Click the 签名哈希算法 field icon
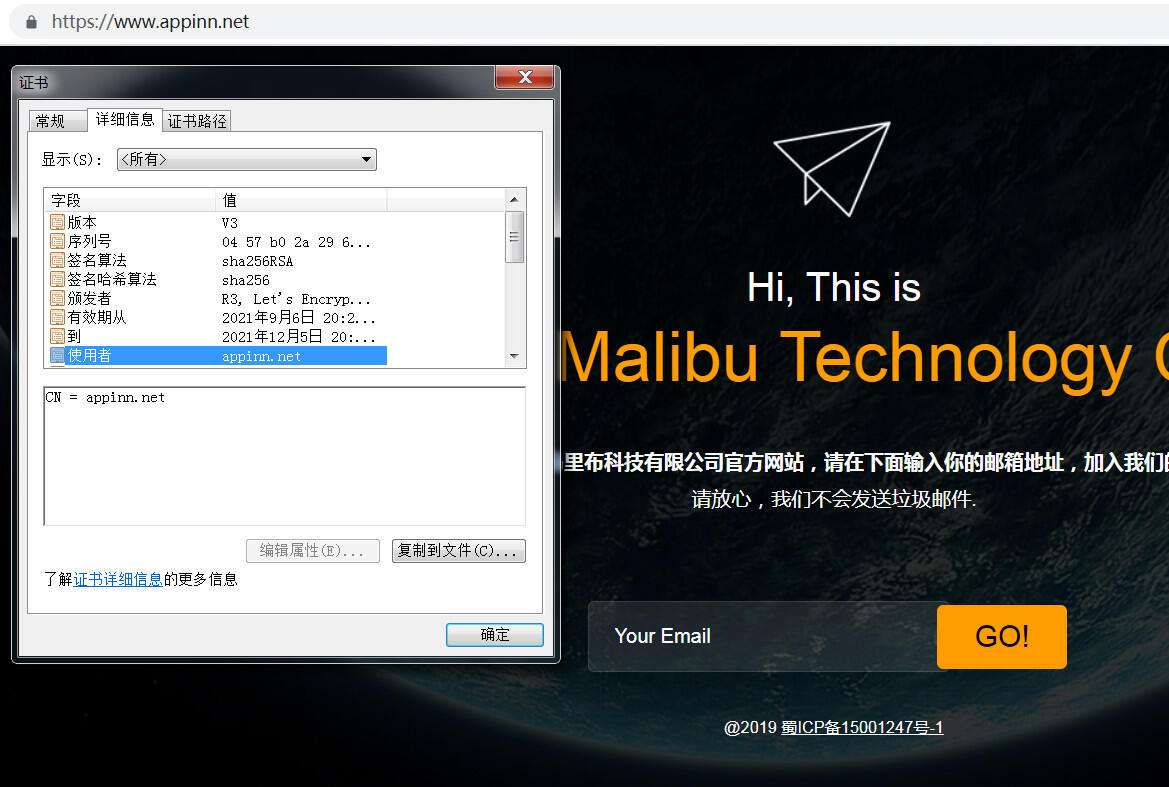This screenshot has height=787, width=1169. click(57, 279)
